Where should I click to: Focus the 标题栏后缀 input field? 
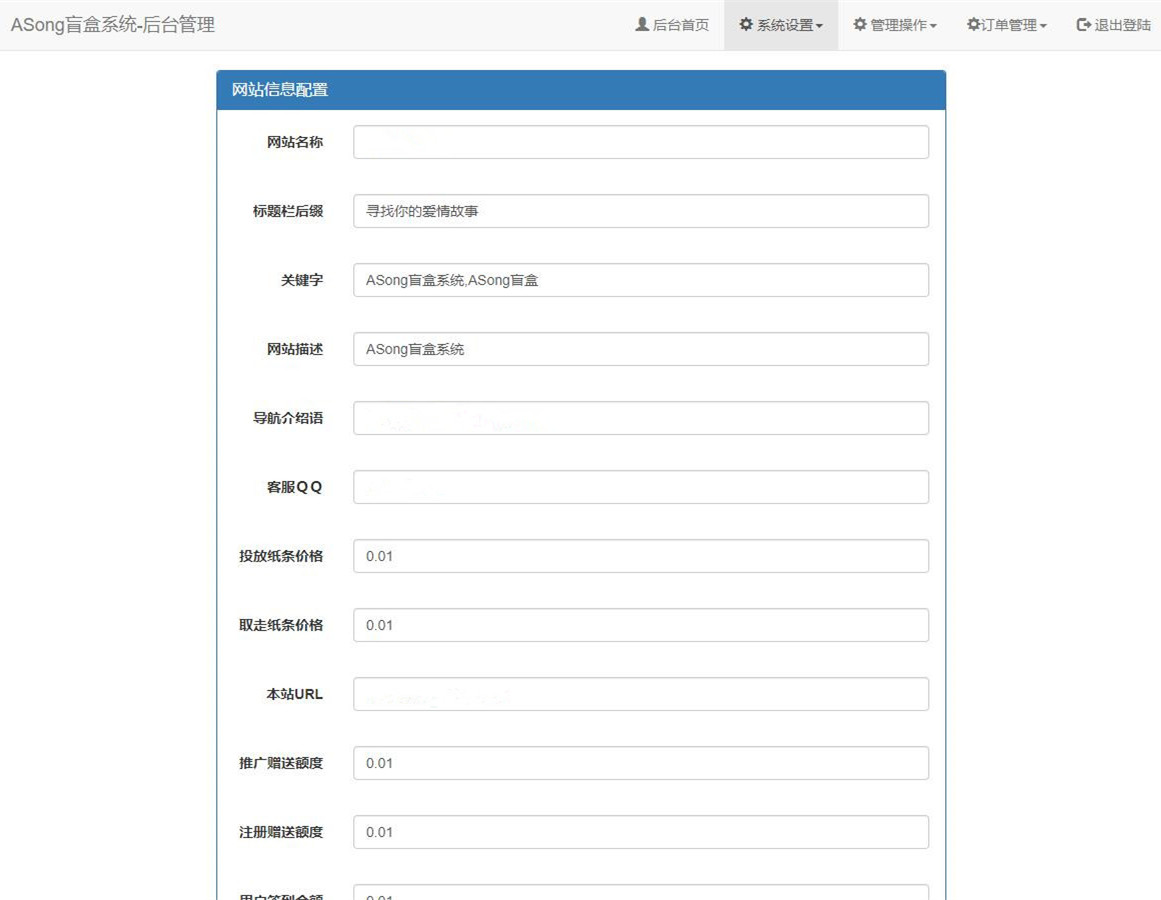[641, 211]
